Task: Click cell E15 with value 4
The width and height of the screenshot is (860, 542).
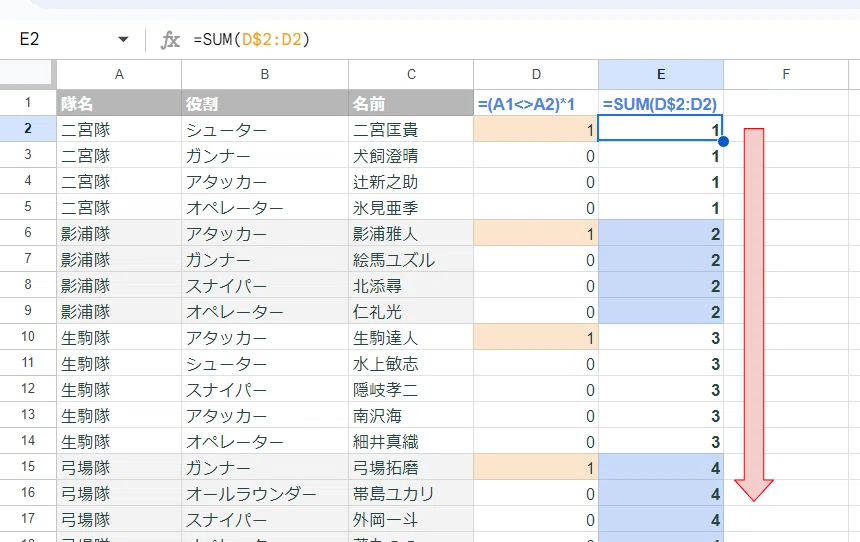Action: (x=661, y=467)
